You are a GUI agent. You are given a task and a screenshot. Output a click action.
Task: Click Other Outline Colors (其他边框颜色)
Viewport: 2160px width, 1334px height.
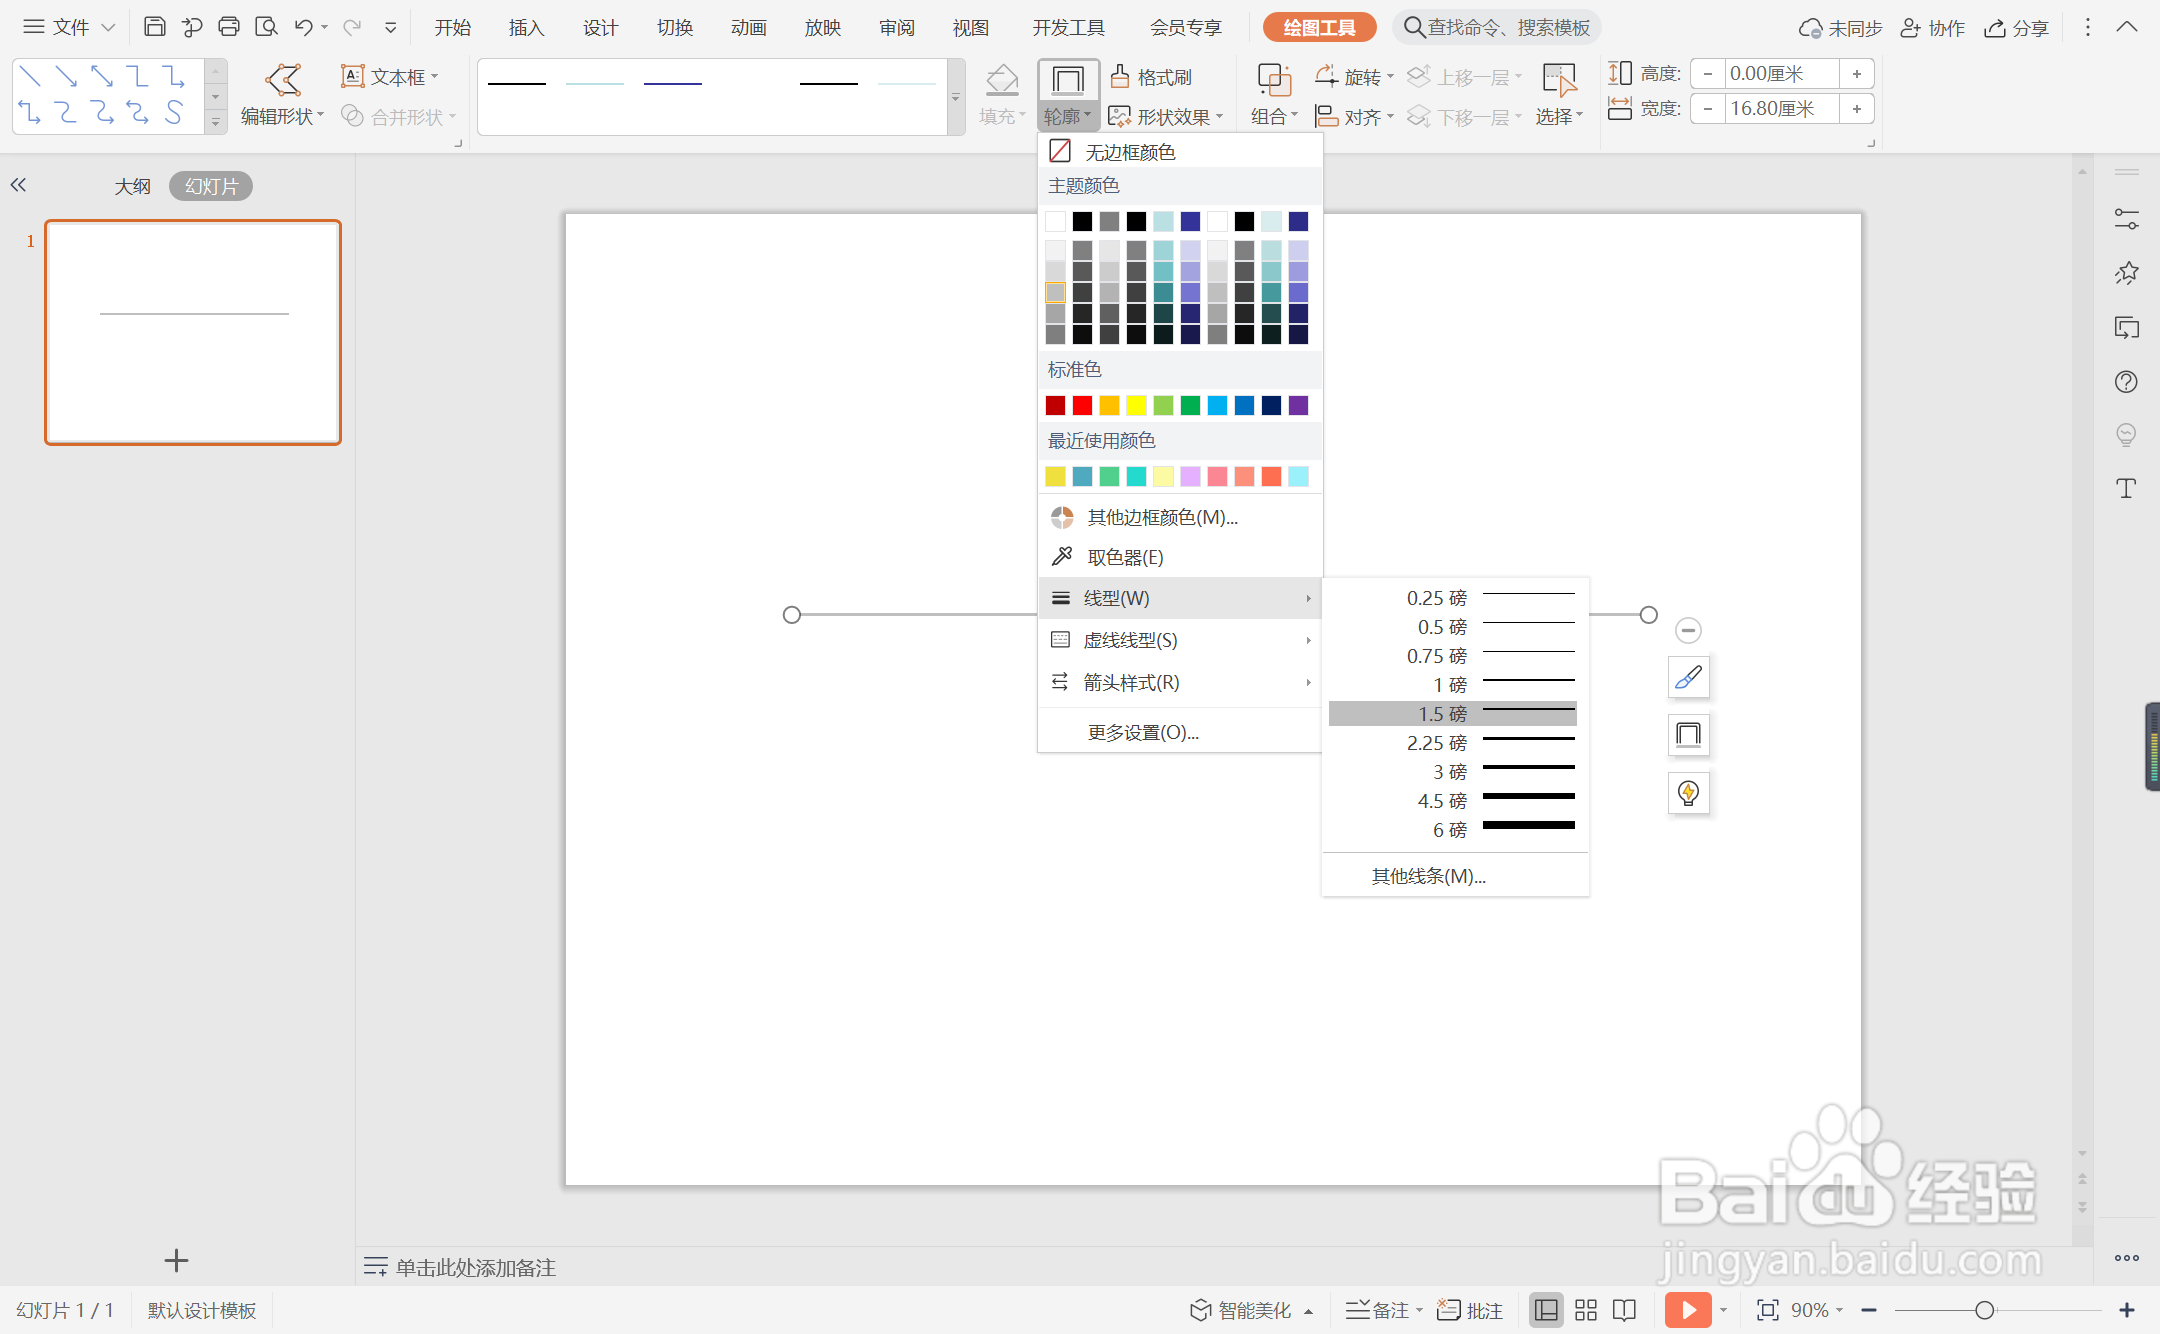[x=1180, y=517]
